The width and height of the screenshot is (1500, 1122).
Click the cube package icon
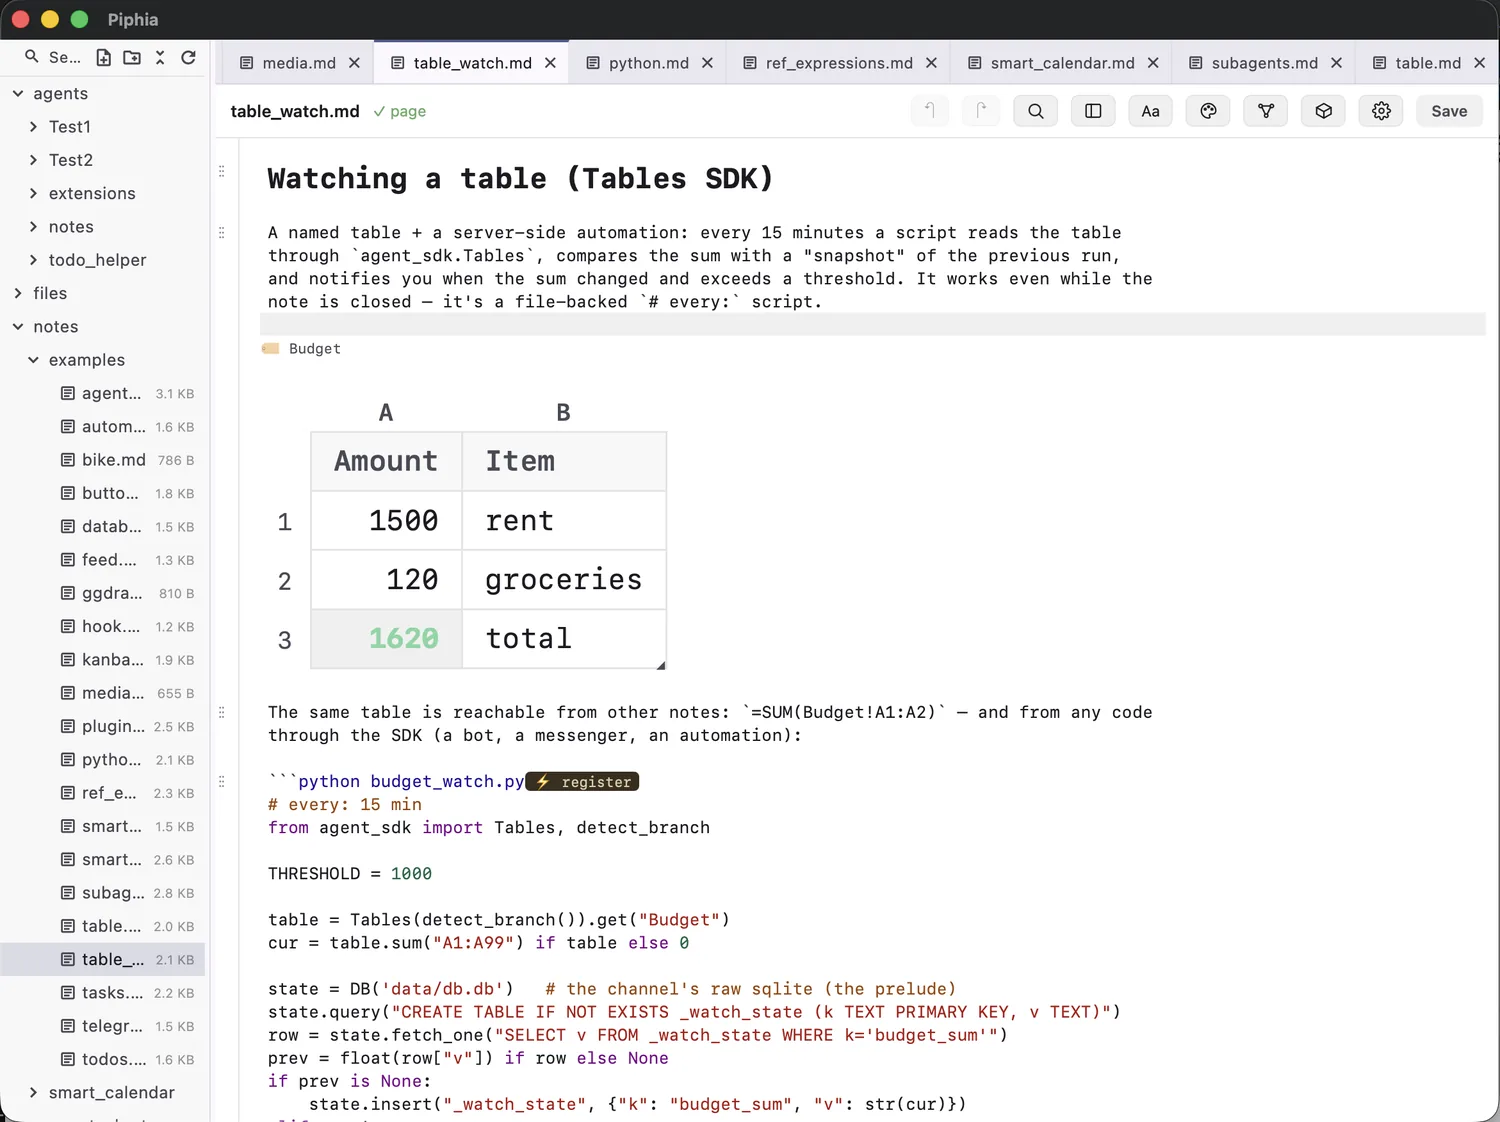tap(1324, 111)
